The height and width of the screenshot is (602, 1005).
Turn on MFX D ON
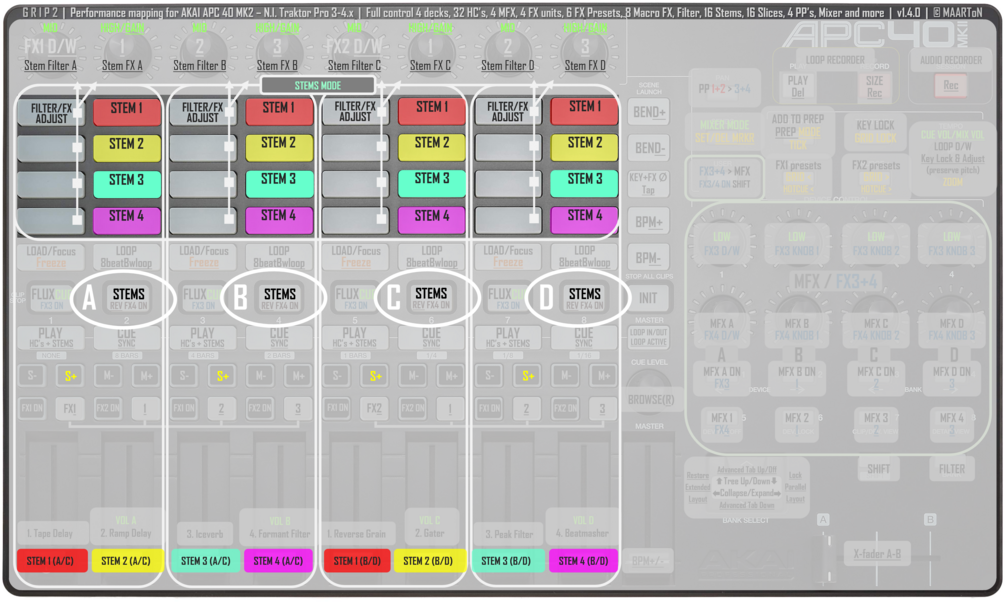[951, 377]
